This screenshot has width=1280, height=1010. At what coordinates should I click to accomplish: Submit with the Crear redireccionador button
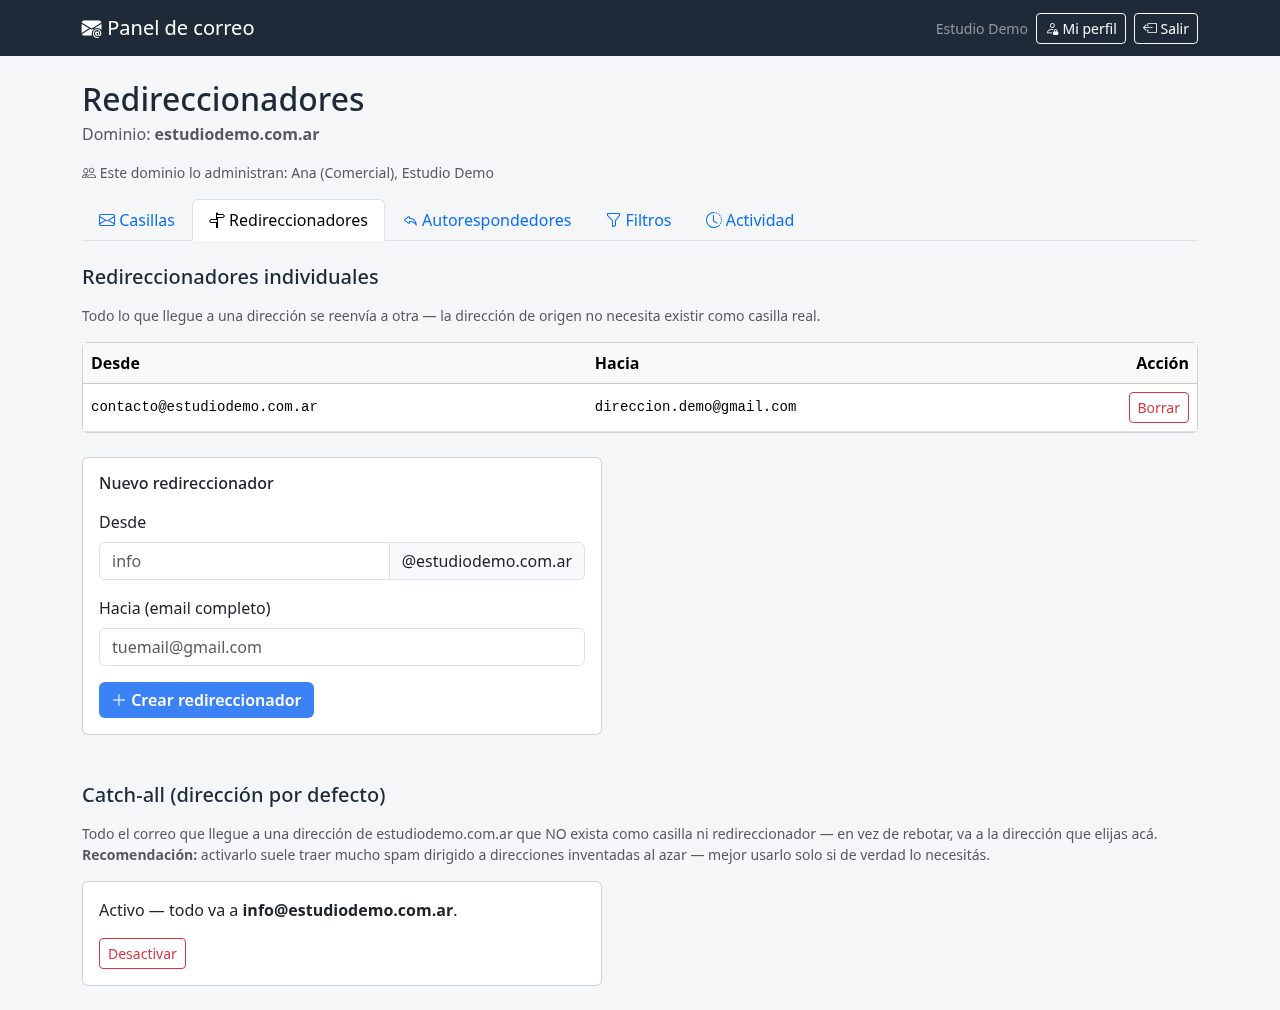pyautogui.click(x=206, y=700)
